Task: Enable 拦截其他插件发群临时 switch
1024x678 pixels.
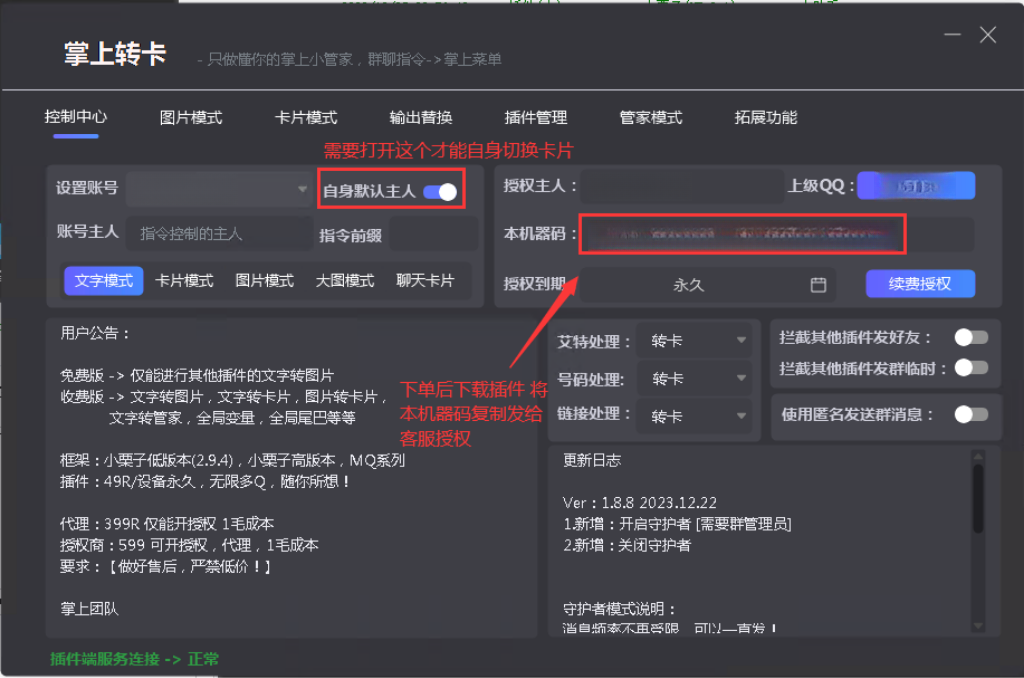Action: pyautogui.click(x=970, y=368)
